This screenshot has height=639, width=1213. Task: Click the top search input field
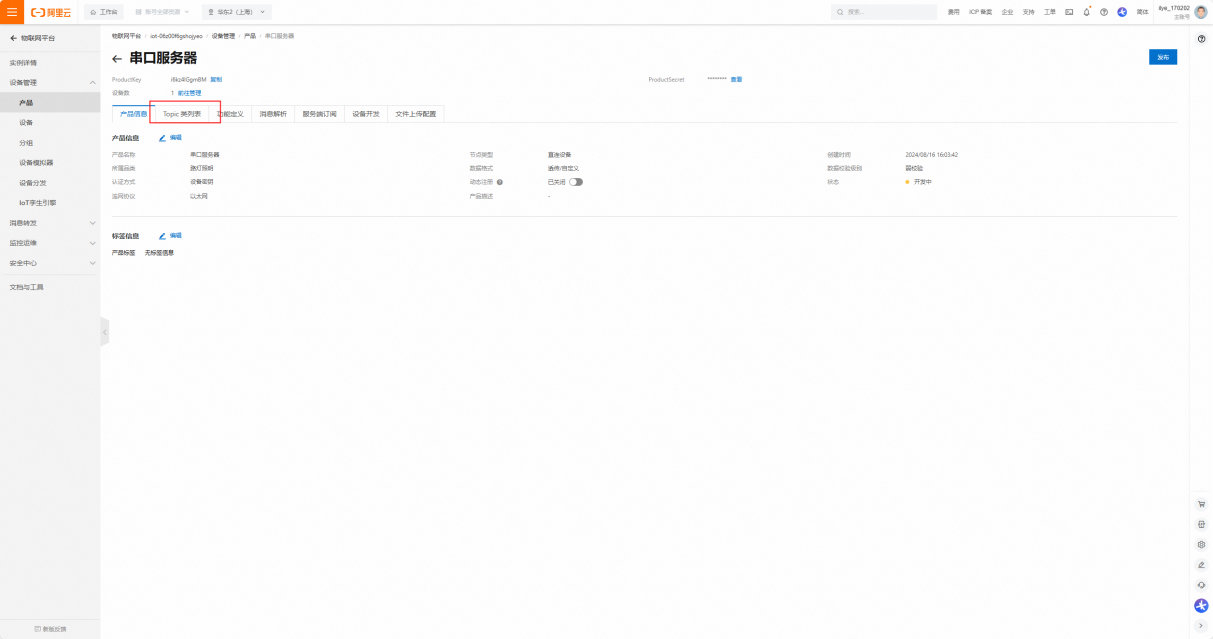pyautogui.click(x=885, y=12)
